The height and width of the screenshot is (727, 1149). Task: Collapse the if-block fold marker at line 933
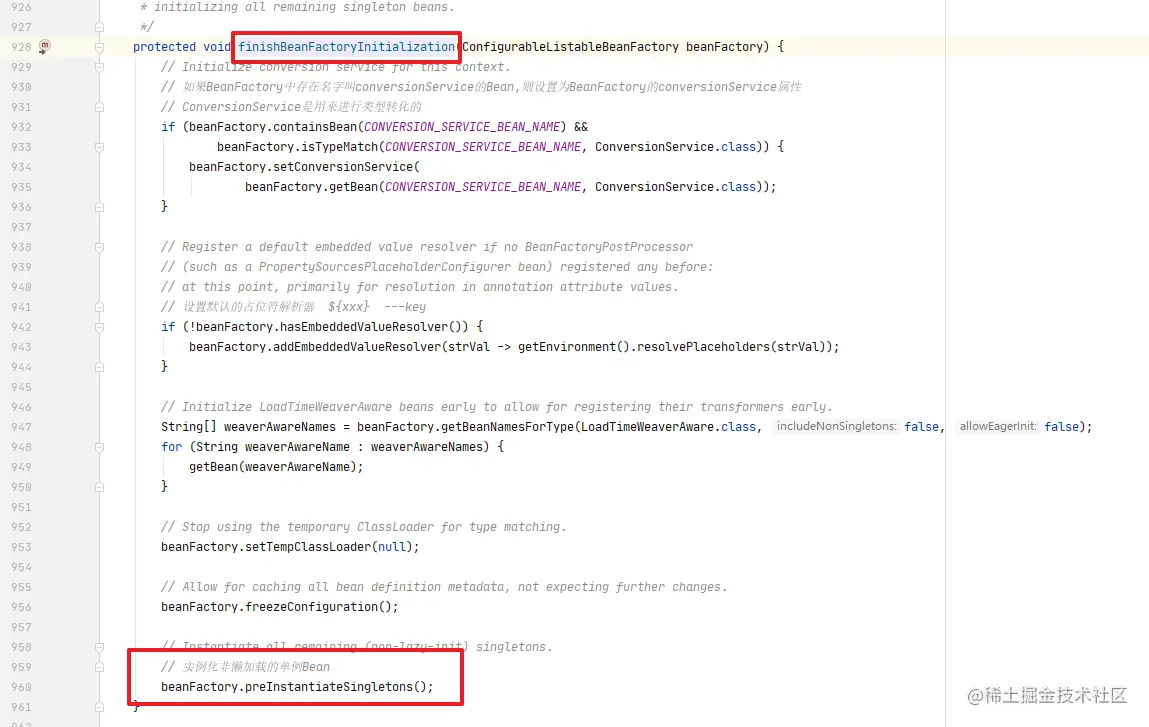99,147
